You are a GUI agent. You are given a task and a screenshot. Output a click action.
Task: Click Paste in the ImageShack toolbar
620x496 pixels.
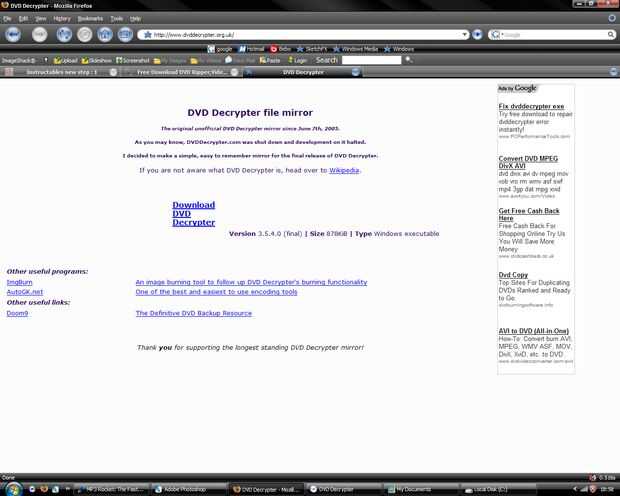270,61
